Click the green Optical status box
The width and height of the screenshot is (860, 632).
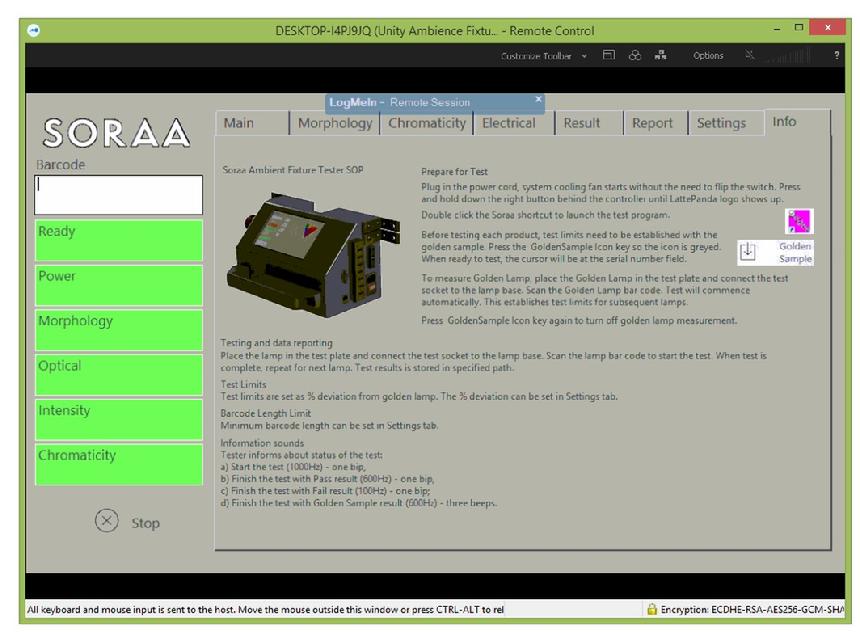pyautogui.click(x=119, y=375)
